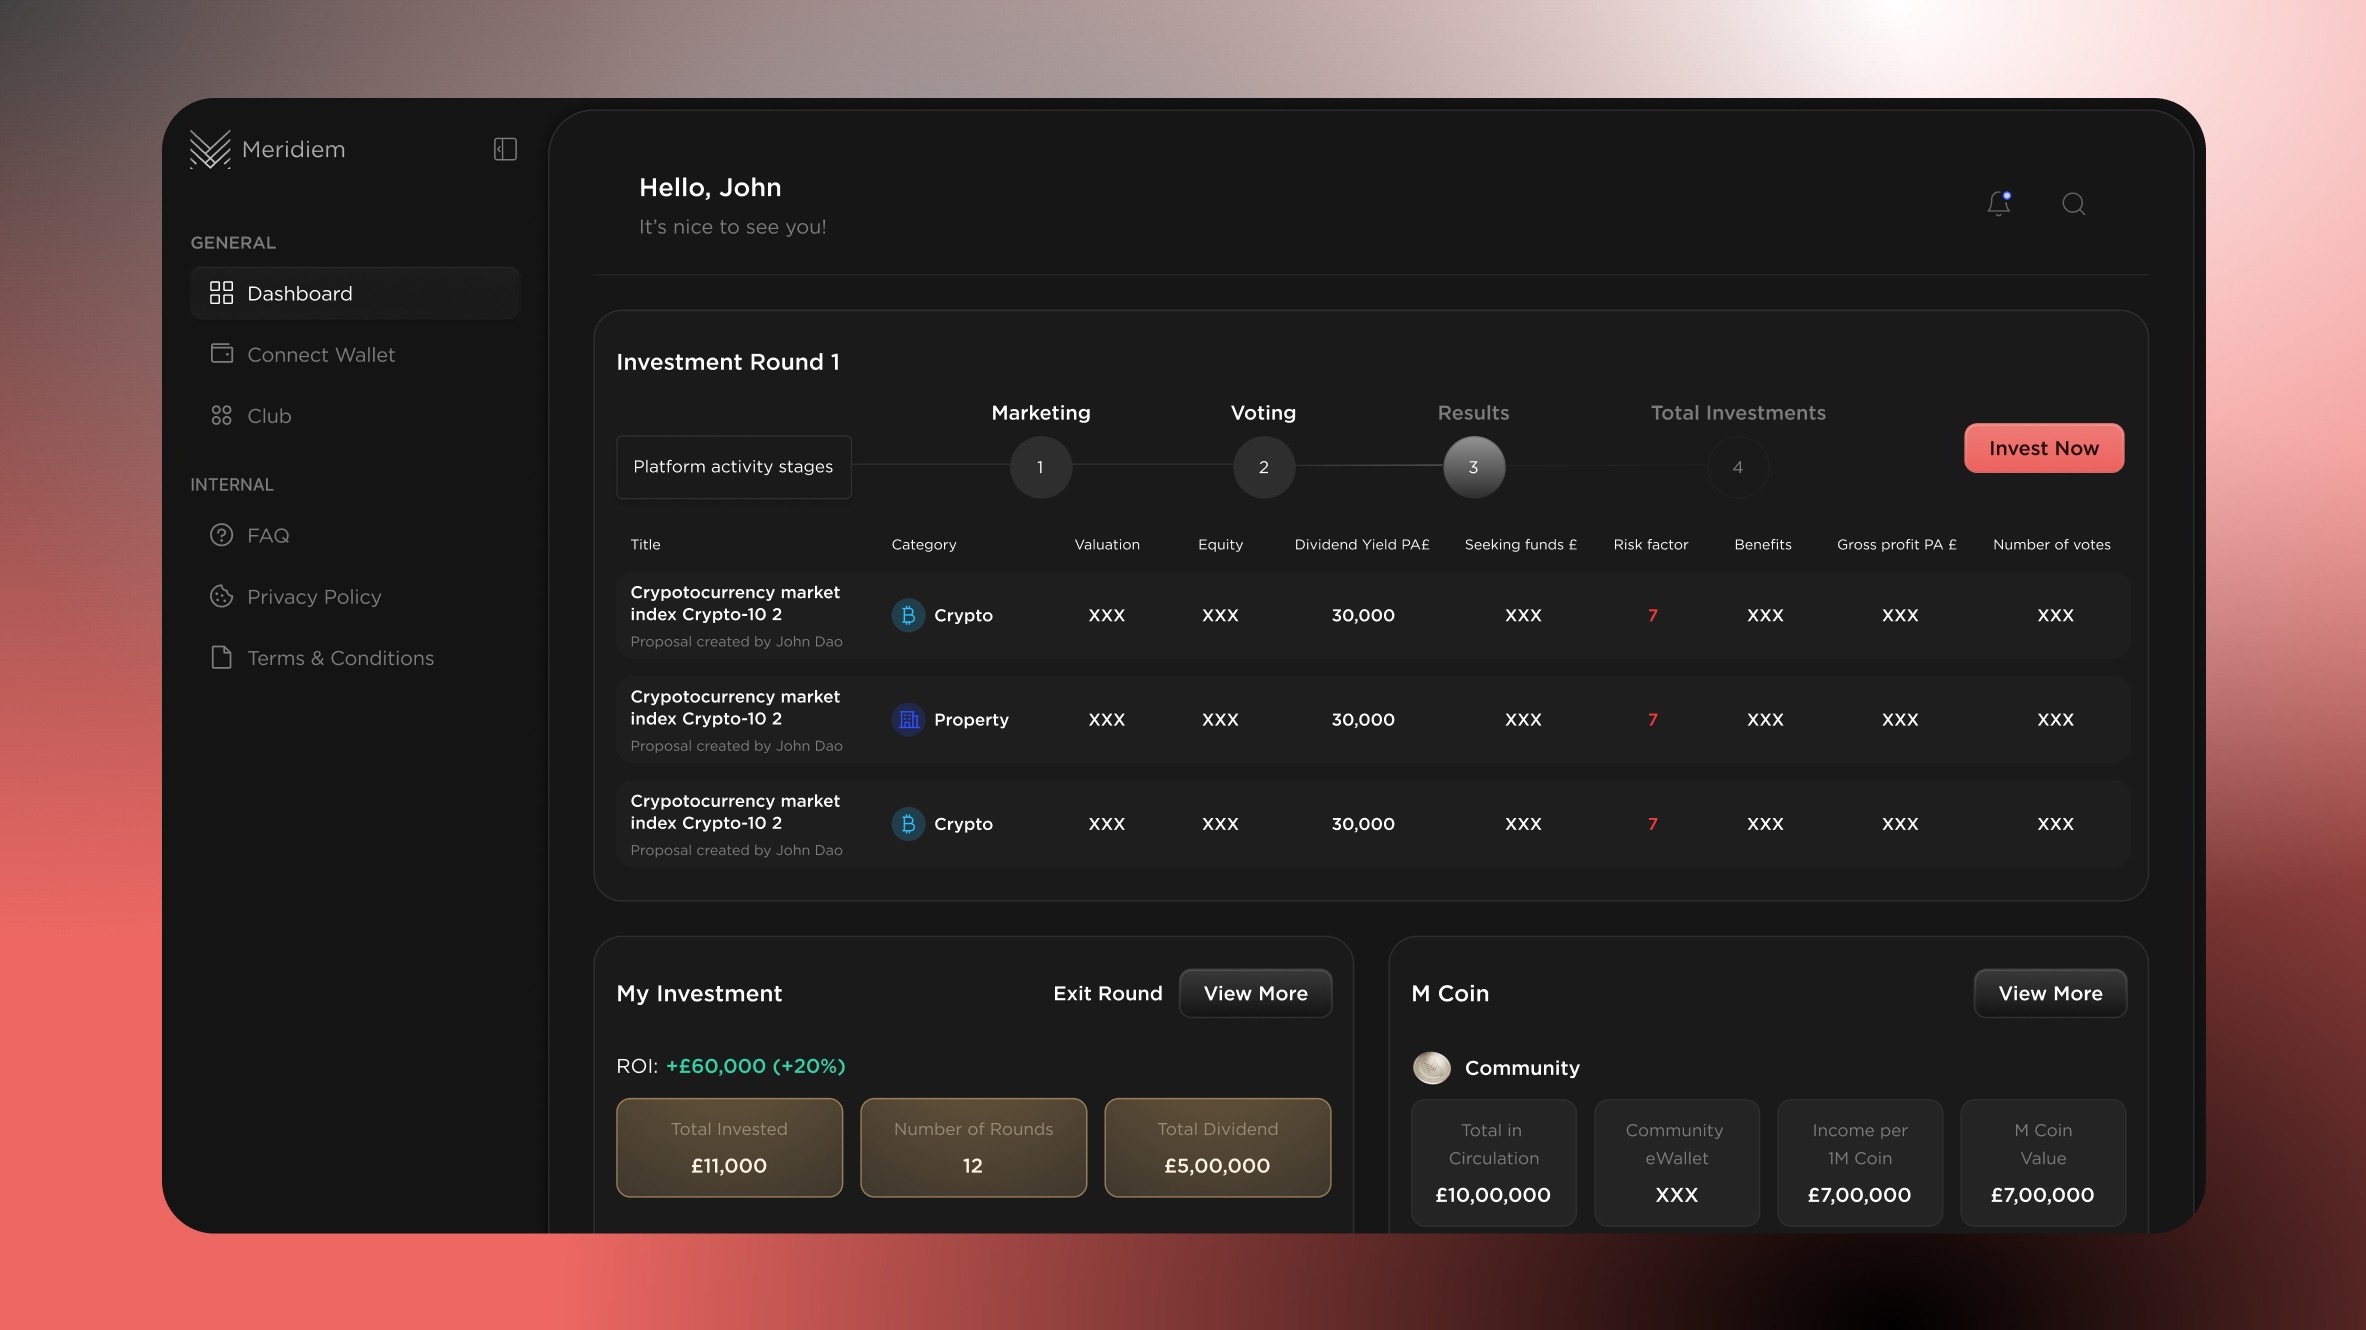
Task: Click the Club icon
Action: point(221,415)
